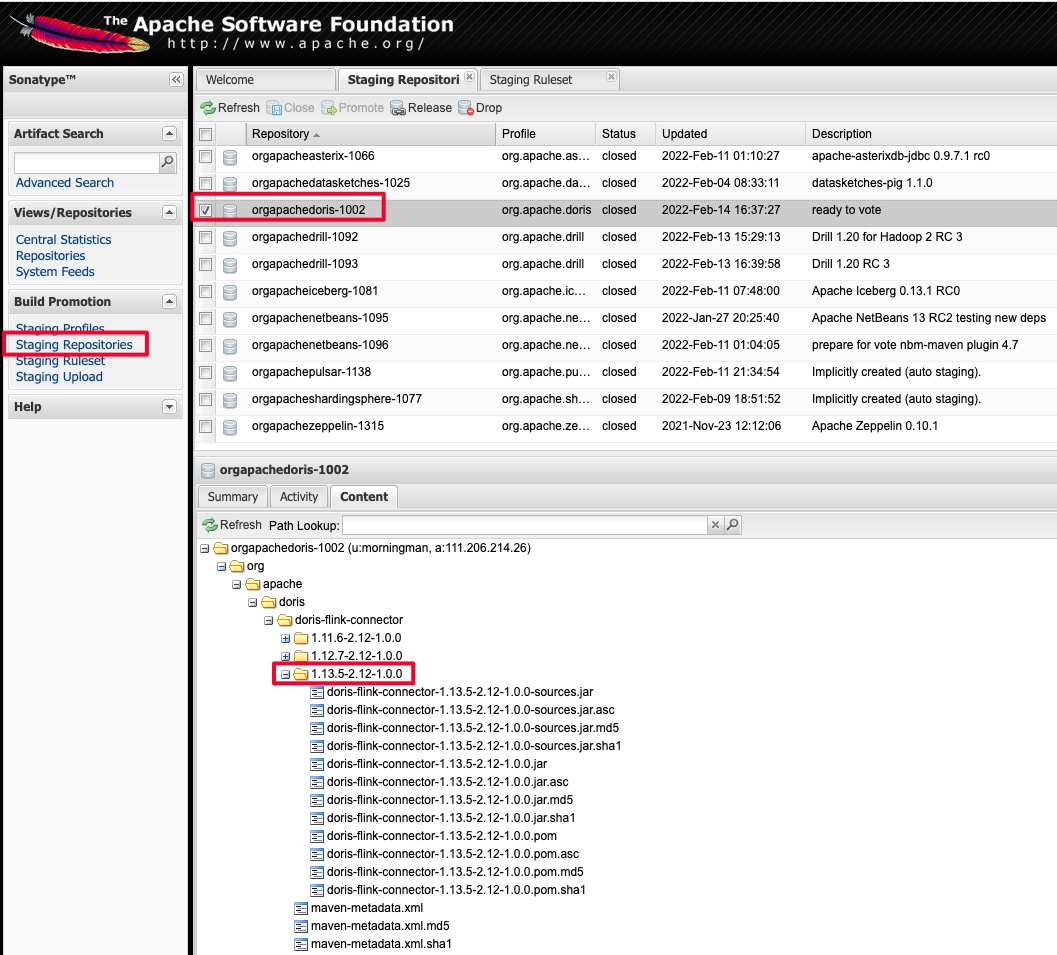Image resolution: width=1057 pixels, height=955 pixels.
Task: Click into the Path Lookup input field
Action: coord(525,525)
